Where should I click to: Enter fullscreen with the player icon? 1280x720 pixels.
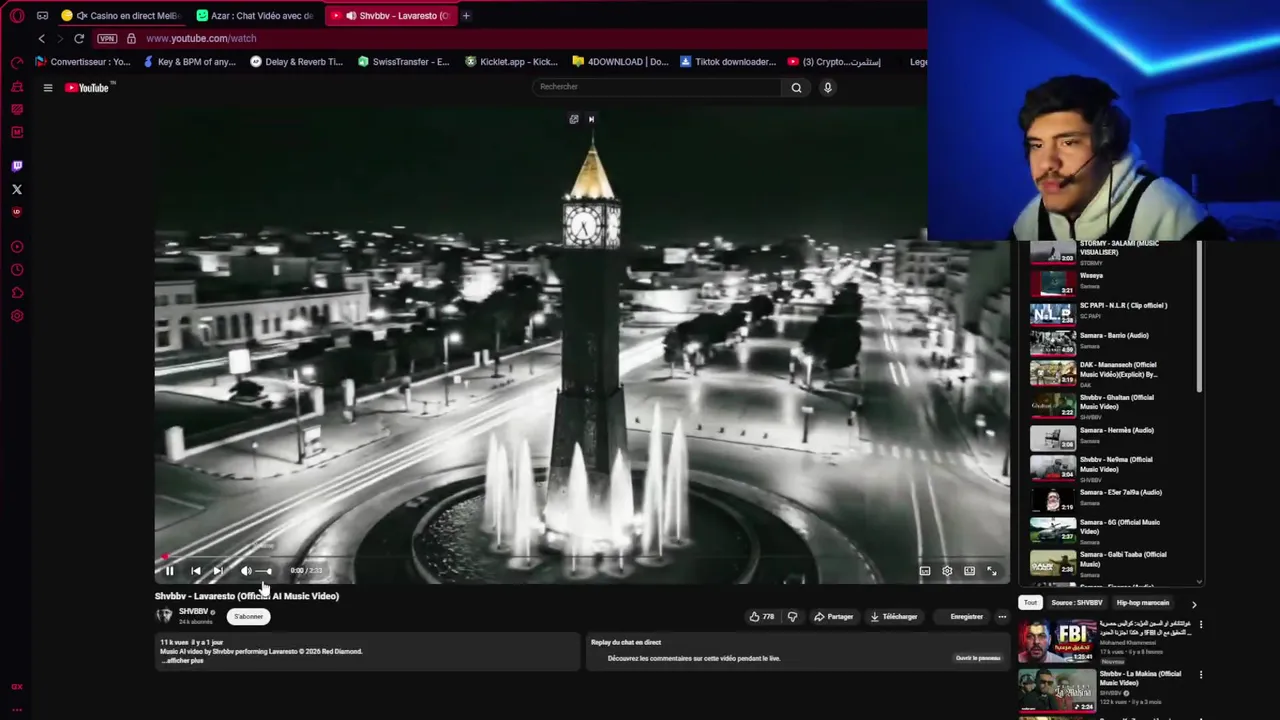(992, 571)
